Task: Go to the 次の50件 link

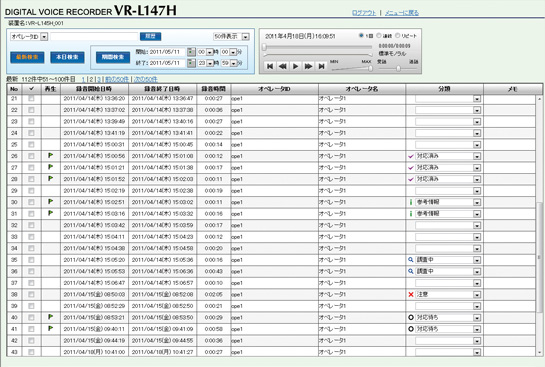Action: (x=145, y=79)
